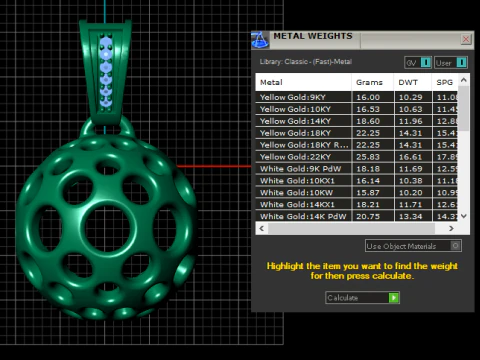Click the 13.34 DWT cell
Viewport: 480px width, 360px height.
(x=413, y=216)
